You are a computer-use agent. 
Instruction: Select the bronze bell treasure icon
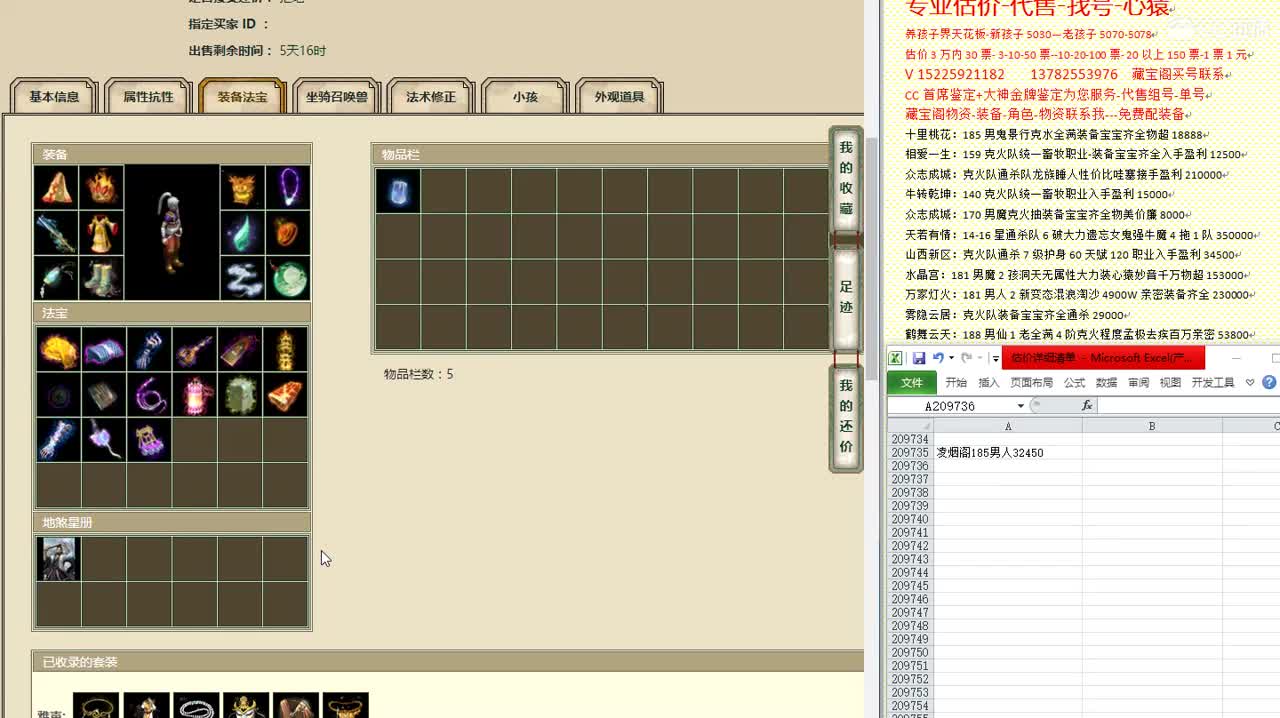[240, 350]
